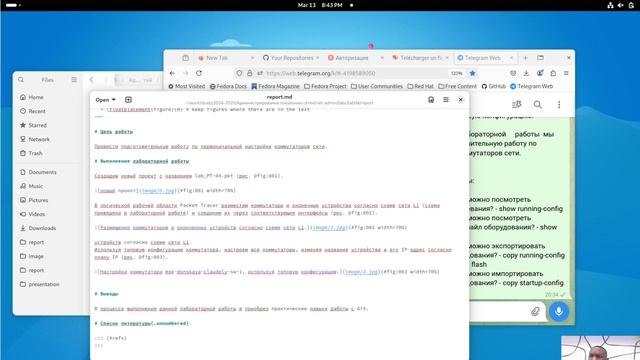This screenshot has width=640, height=360.
Task: Open Downloads in Files sidebar
Action: (47, 228)
